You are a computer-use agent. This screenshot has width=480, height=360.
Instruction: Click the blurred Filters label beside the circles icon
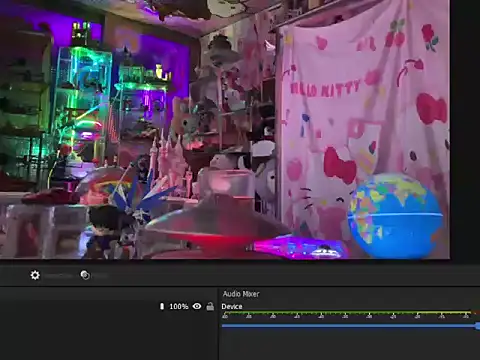(100, 276)
